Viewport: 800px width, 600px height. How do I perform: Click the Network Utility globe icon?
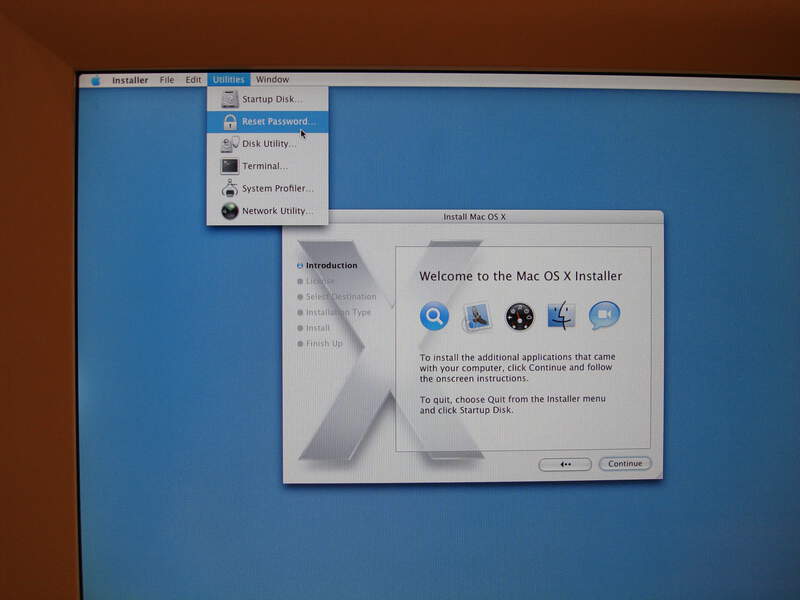pyautogui.click(x=230, y=211)
